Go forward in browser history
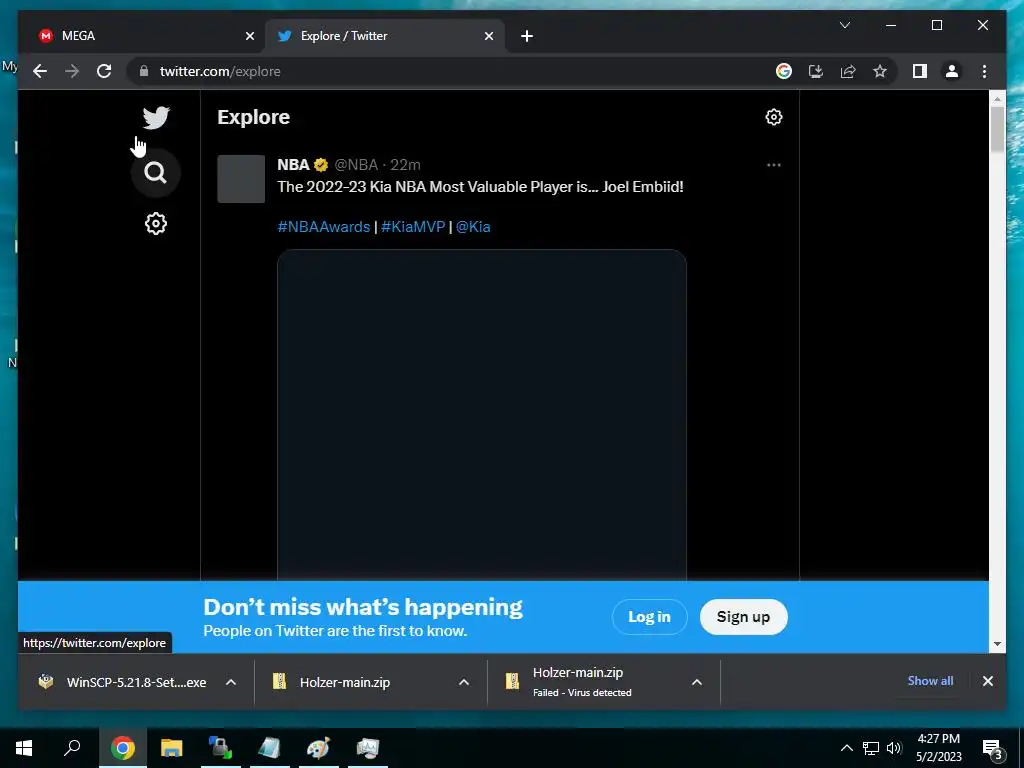Screen dimensions: 1024x768 coord(72,71)
